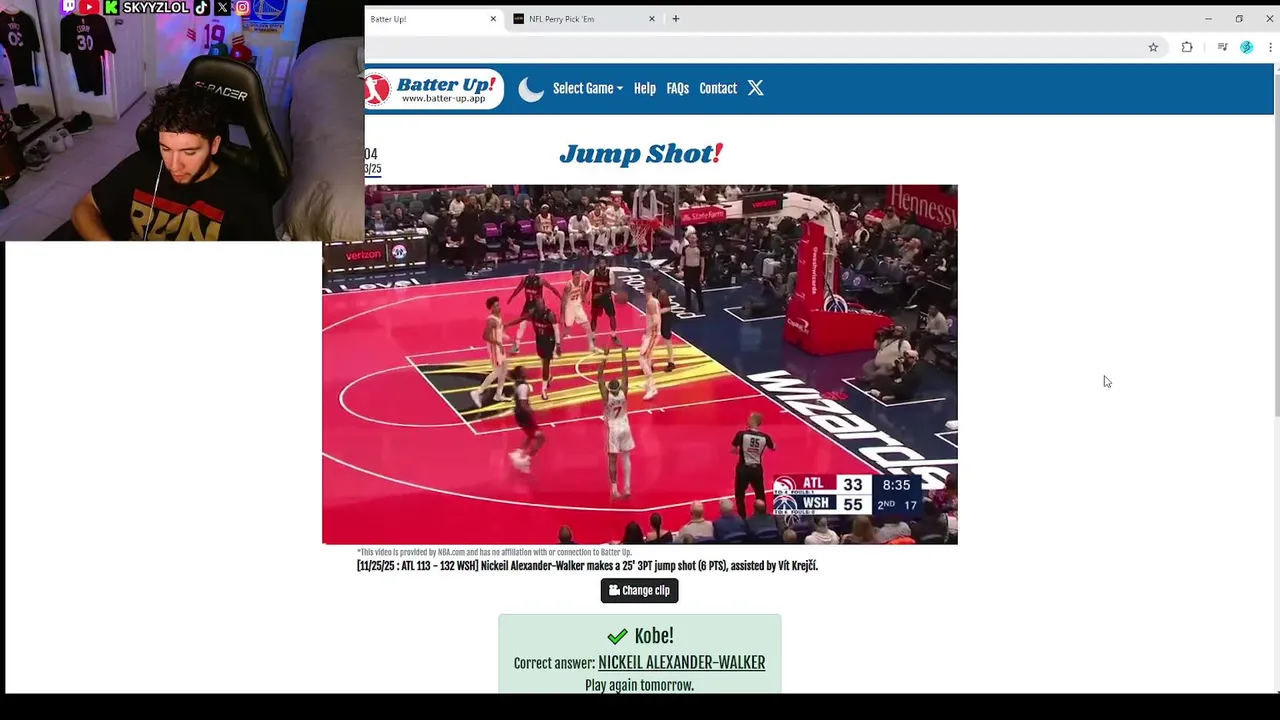
Task: Close the Batter Up! tab
Action: (x=493, y=19)
